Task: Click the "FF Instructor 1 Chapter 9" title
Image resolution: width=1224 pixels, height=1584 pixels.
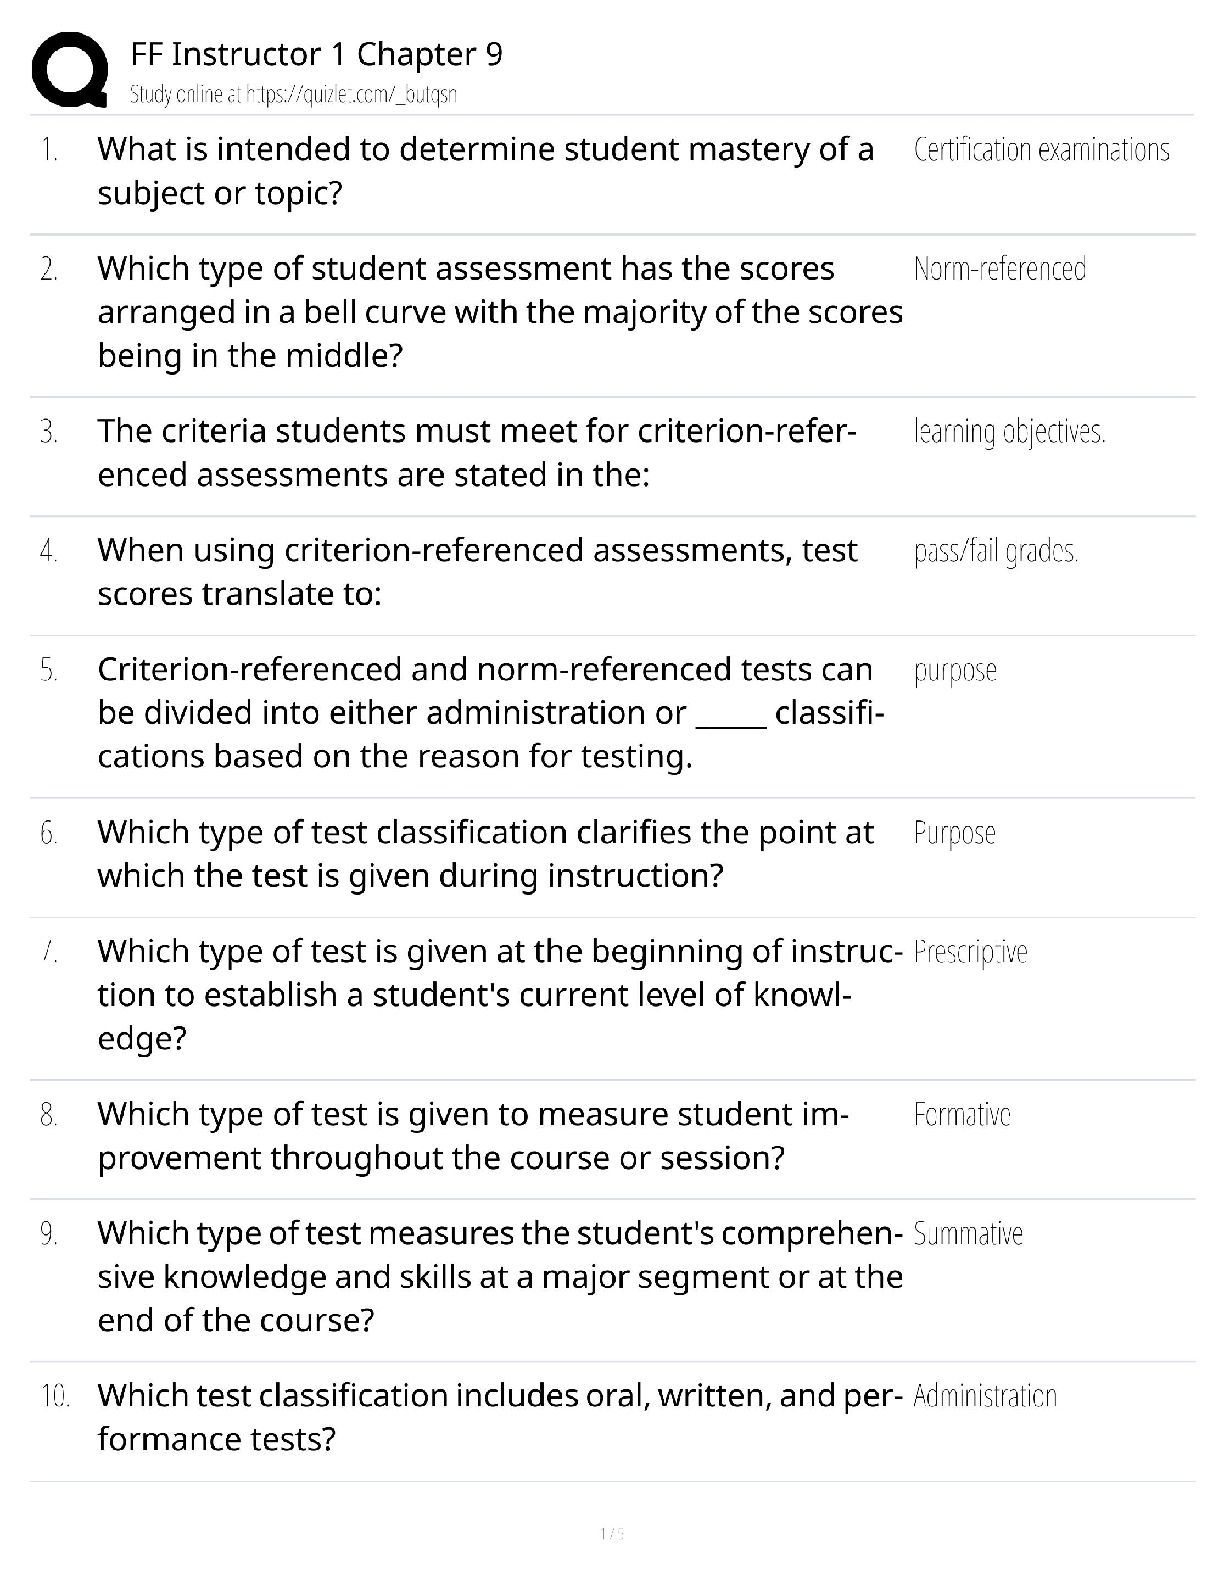Action: 316,54
